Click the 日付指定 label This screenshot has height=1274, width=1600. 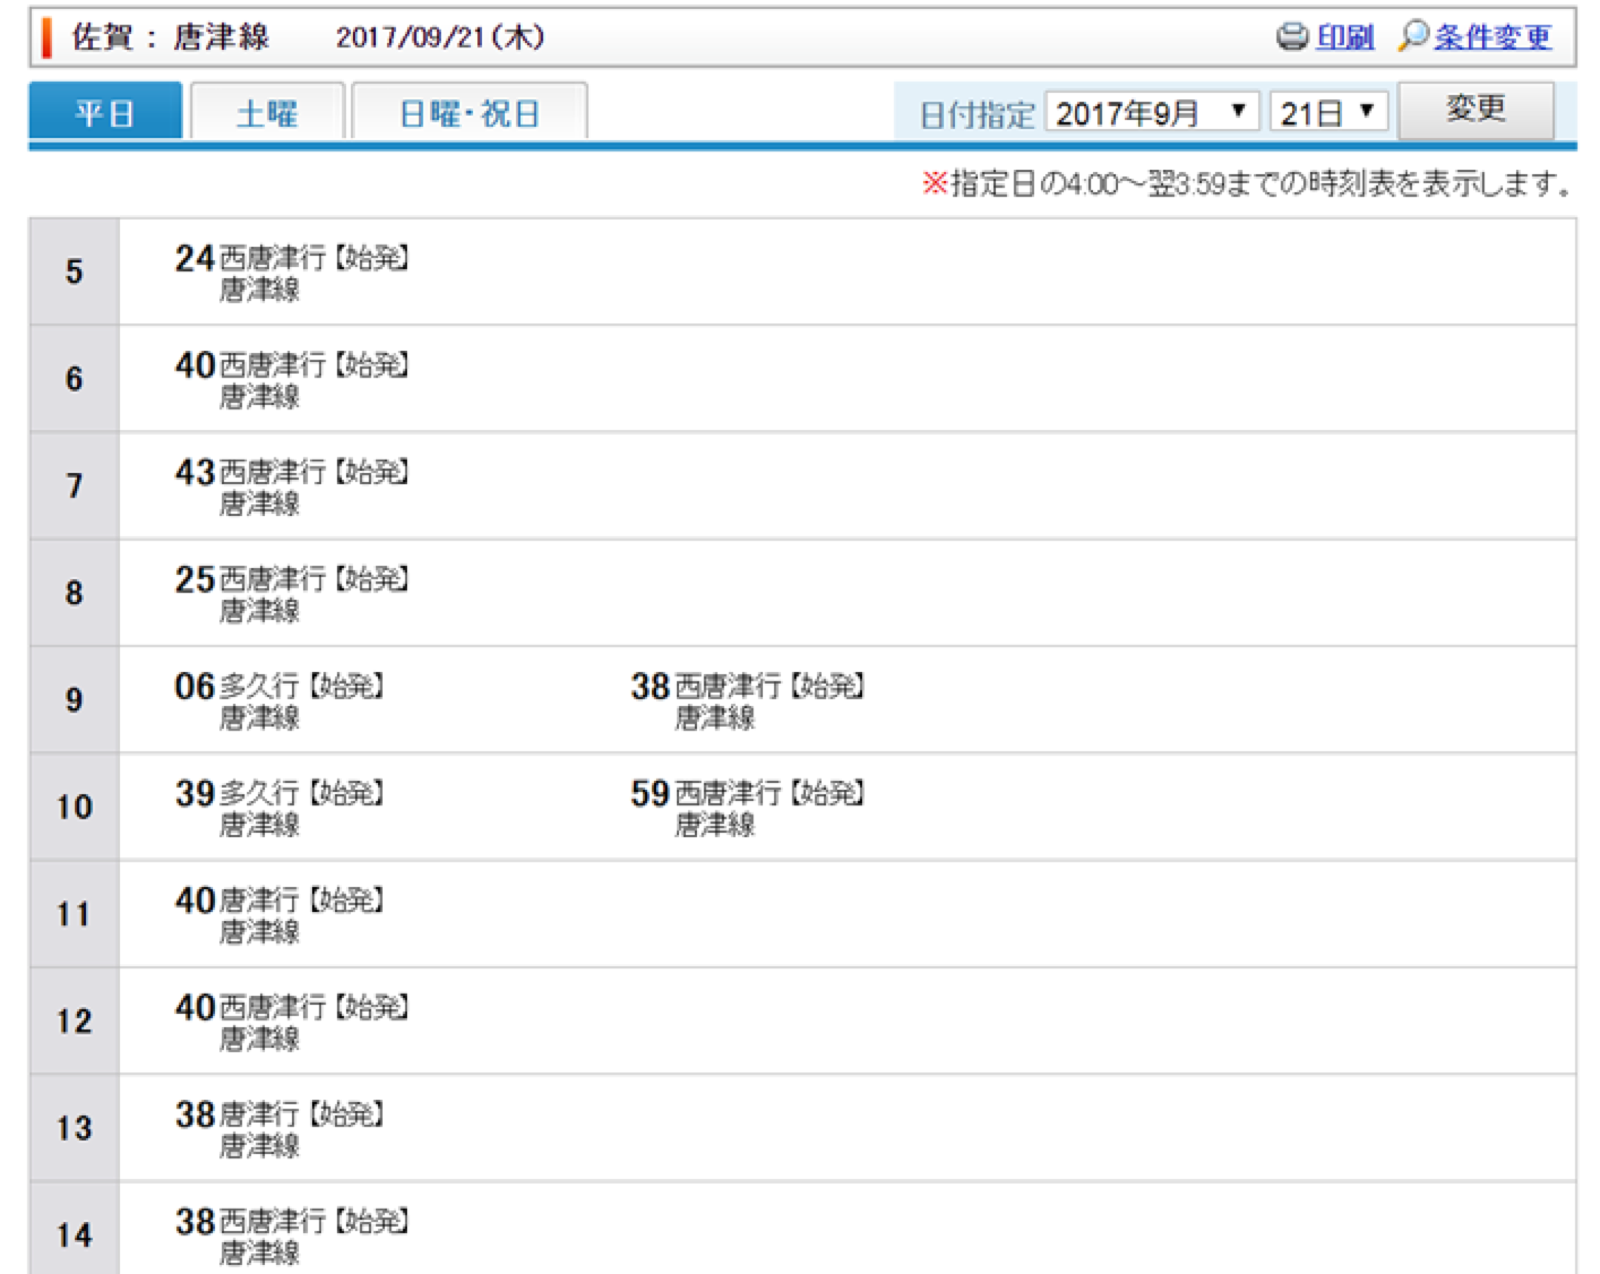(976, 114)
